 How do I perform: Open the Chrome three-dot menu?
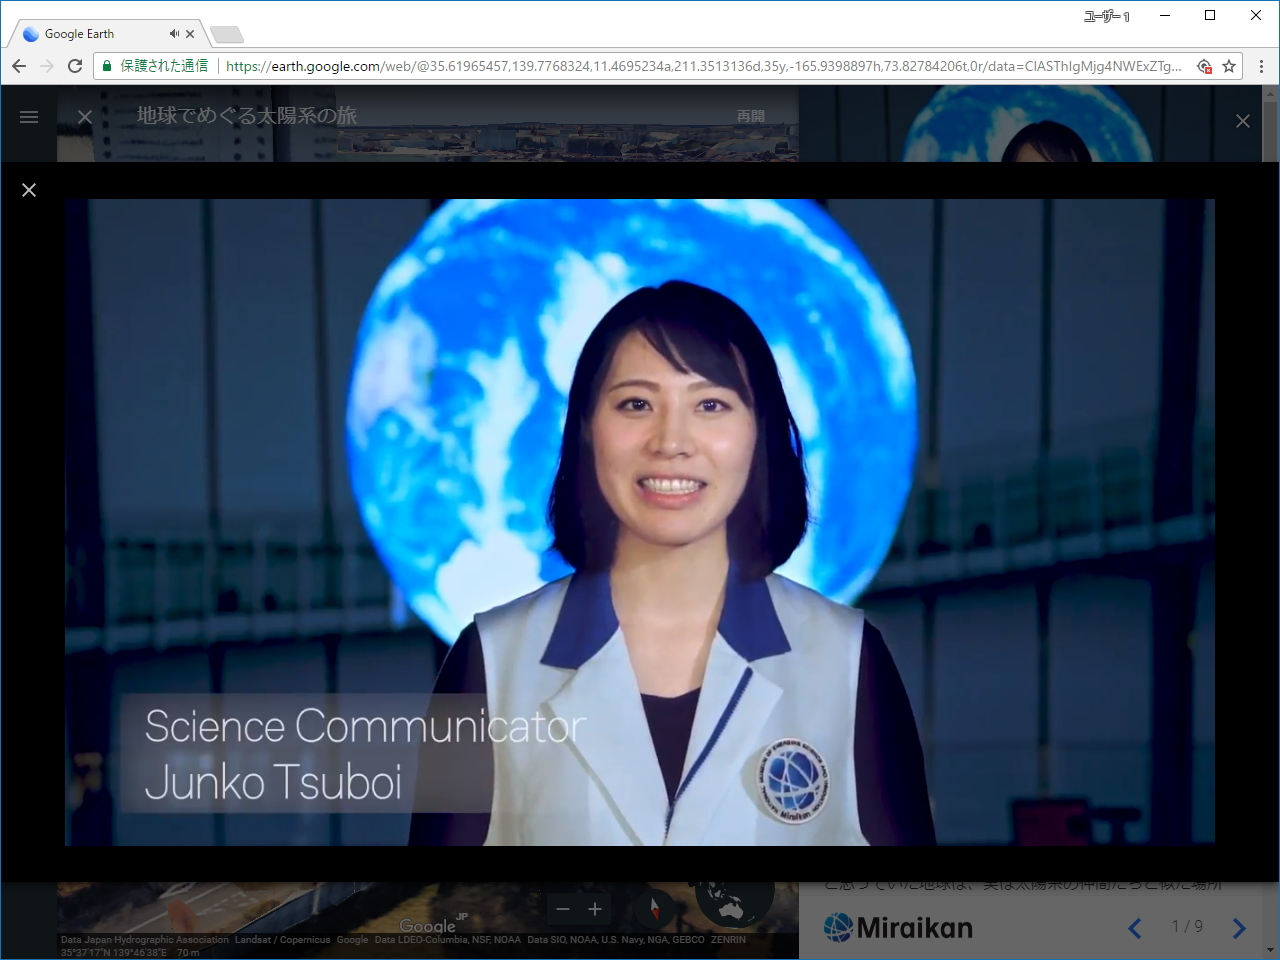coord(1261,66)
